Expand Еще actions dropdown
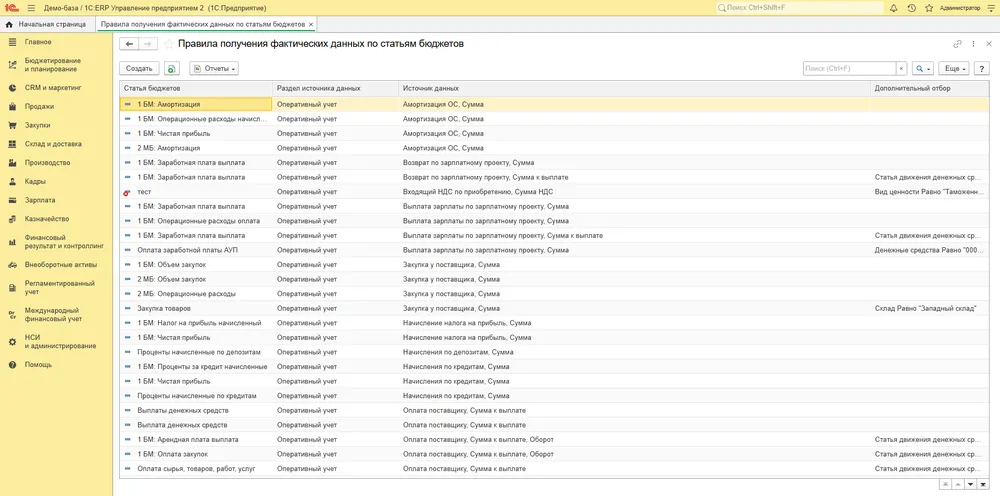 (x=954, y=68)
